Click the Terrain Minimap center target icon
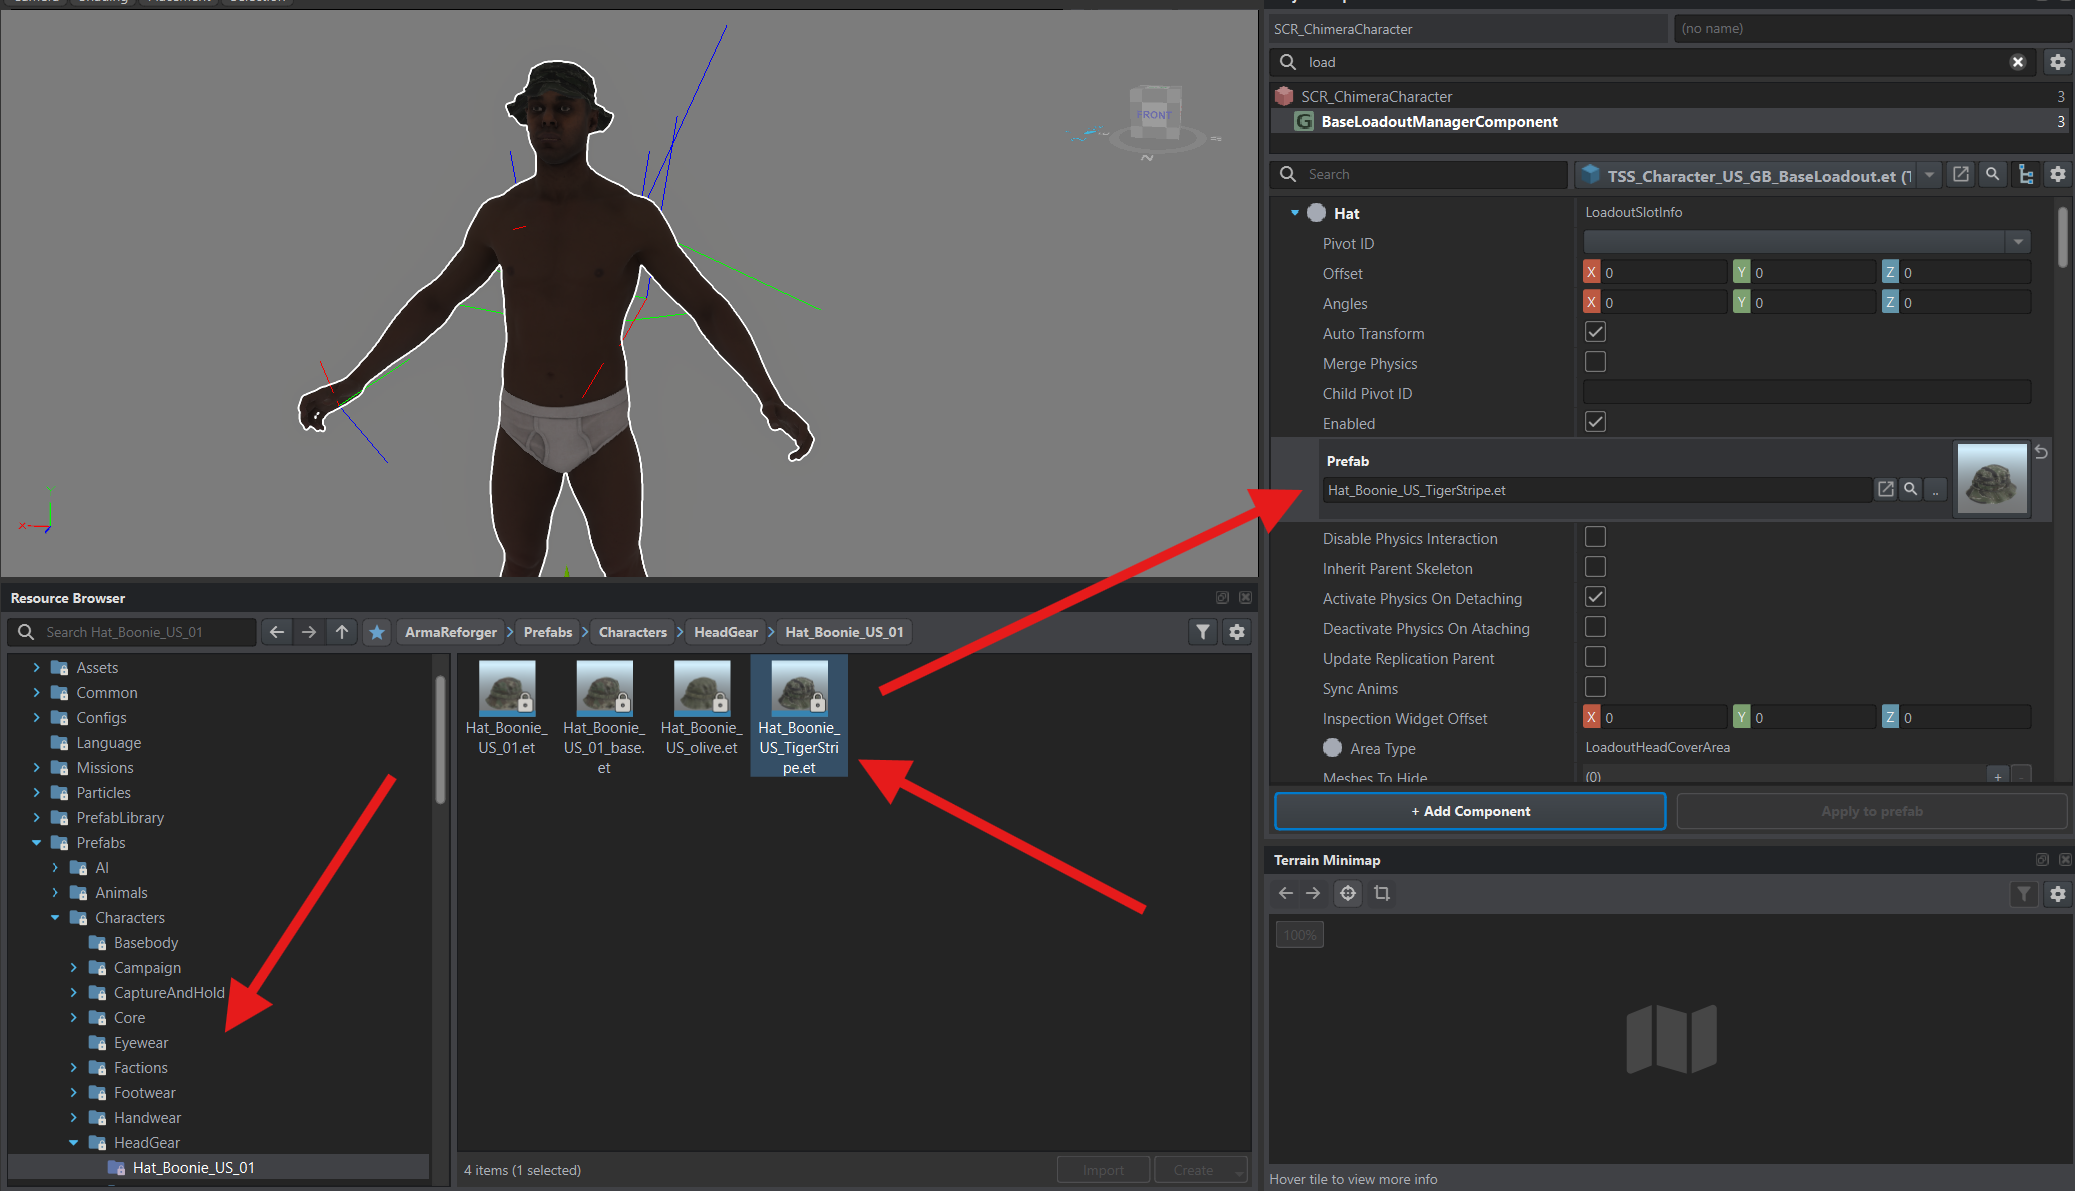Screen dimensions: 2075x1191 [1348, 893]
